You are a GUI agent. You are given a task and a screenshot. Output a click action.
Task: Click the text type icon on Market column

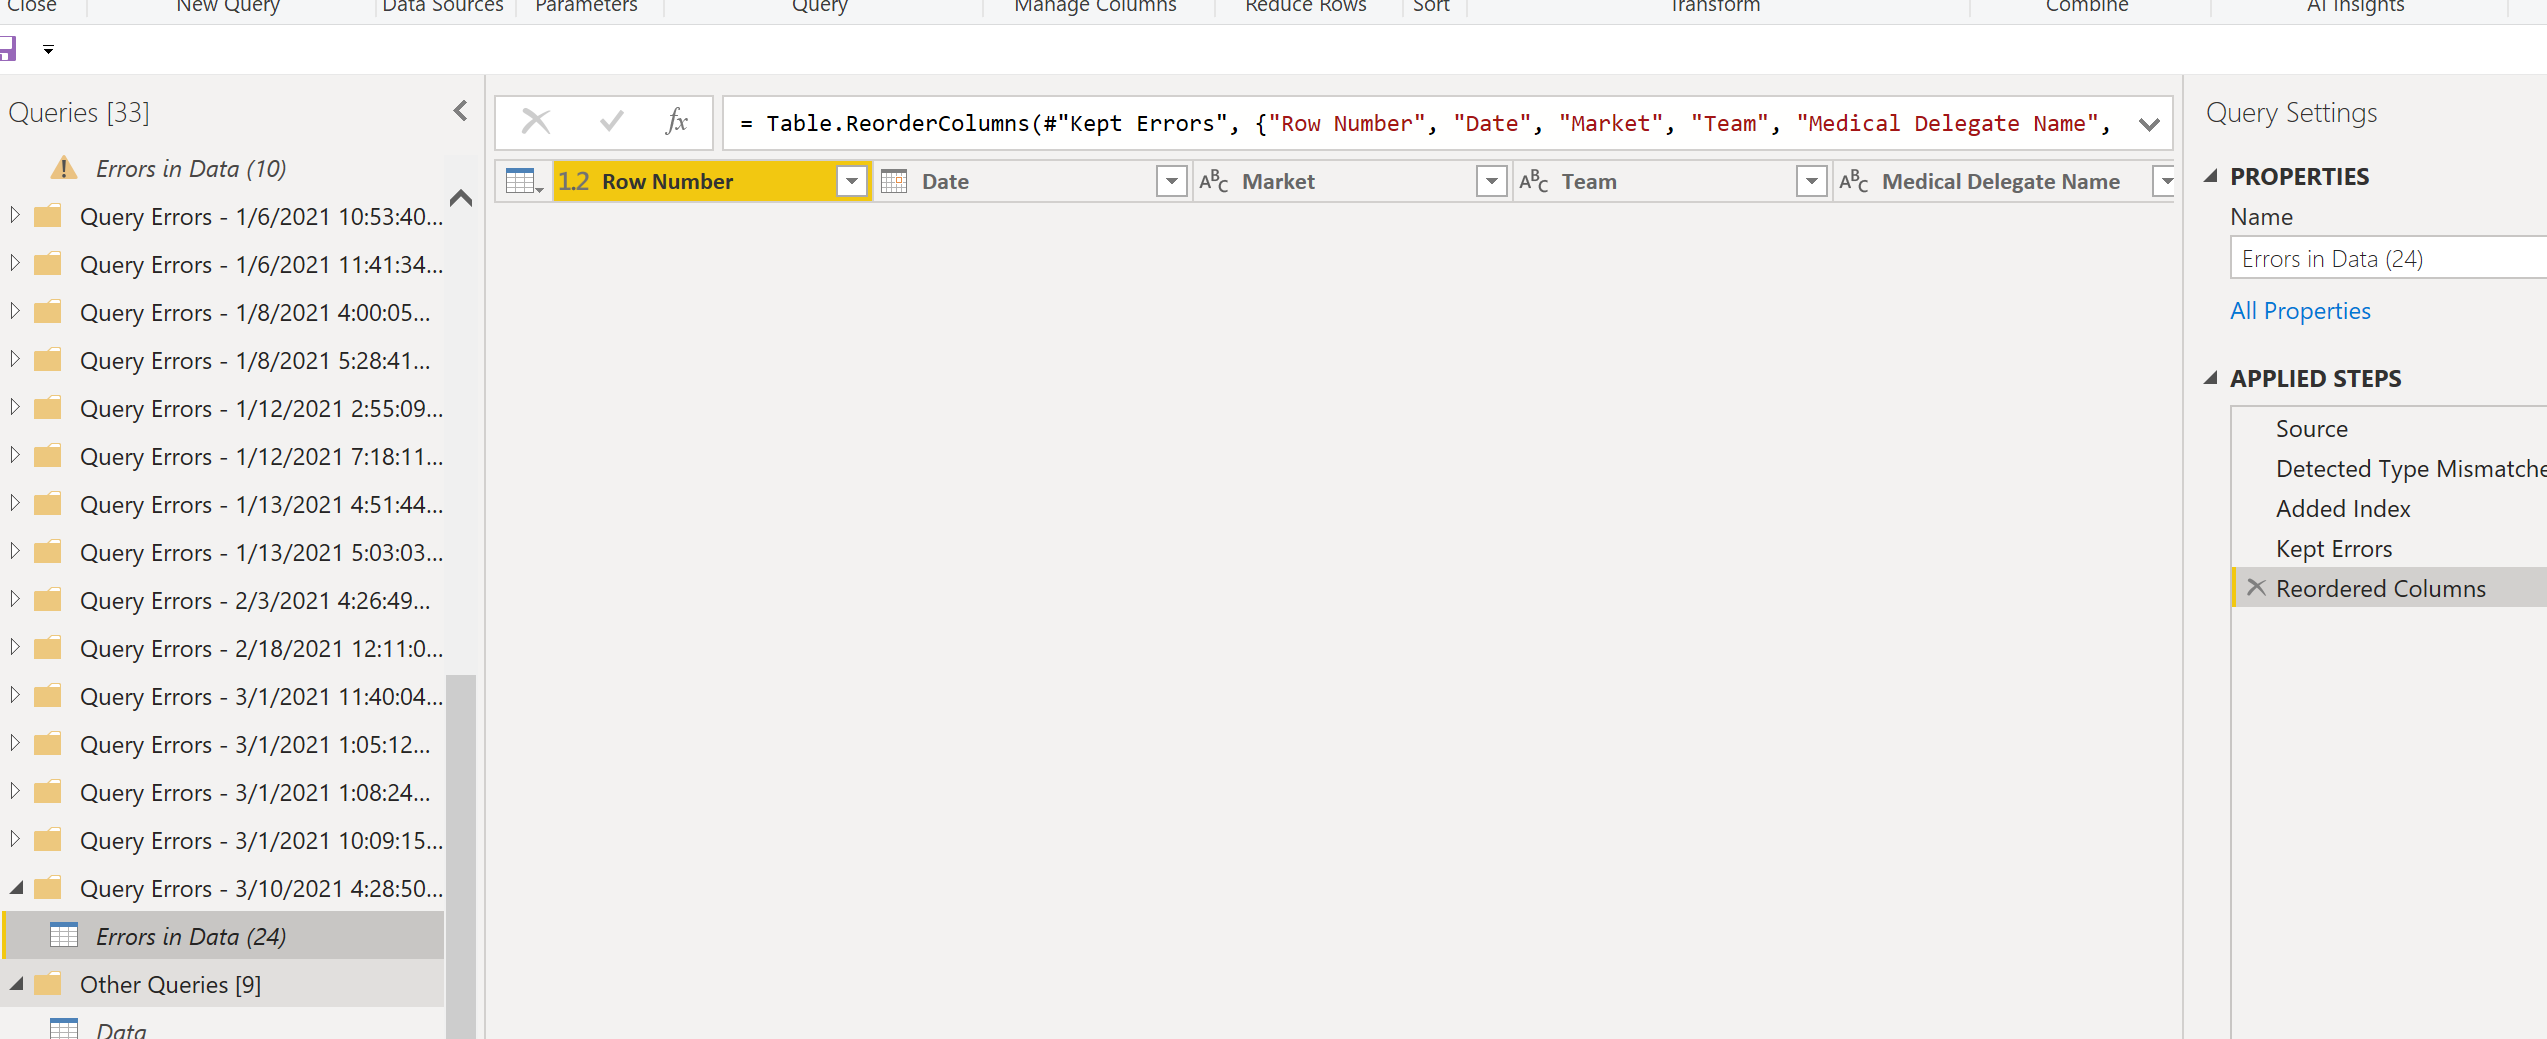[1214, 181]
